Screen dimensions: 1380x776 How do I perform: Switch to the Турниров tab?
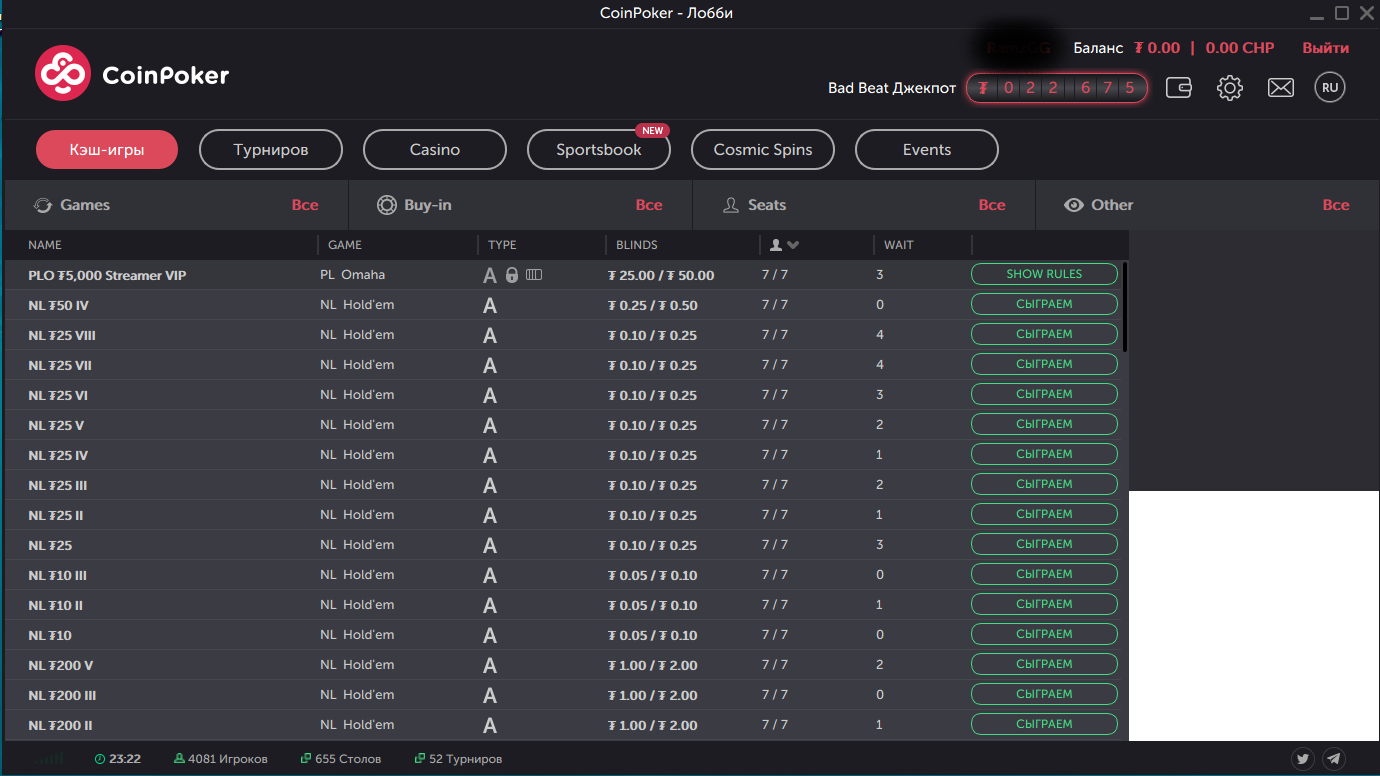pos(271,150)
